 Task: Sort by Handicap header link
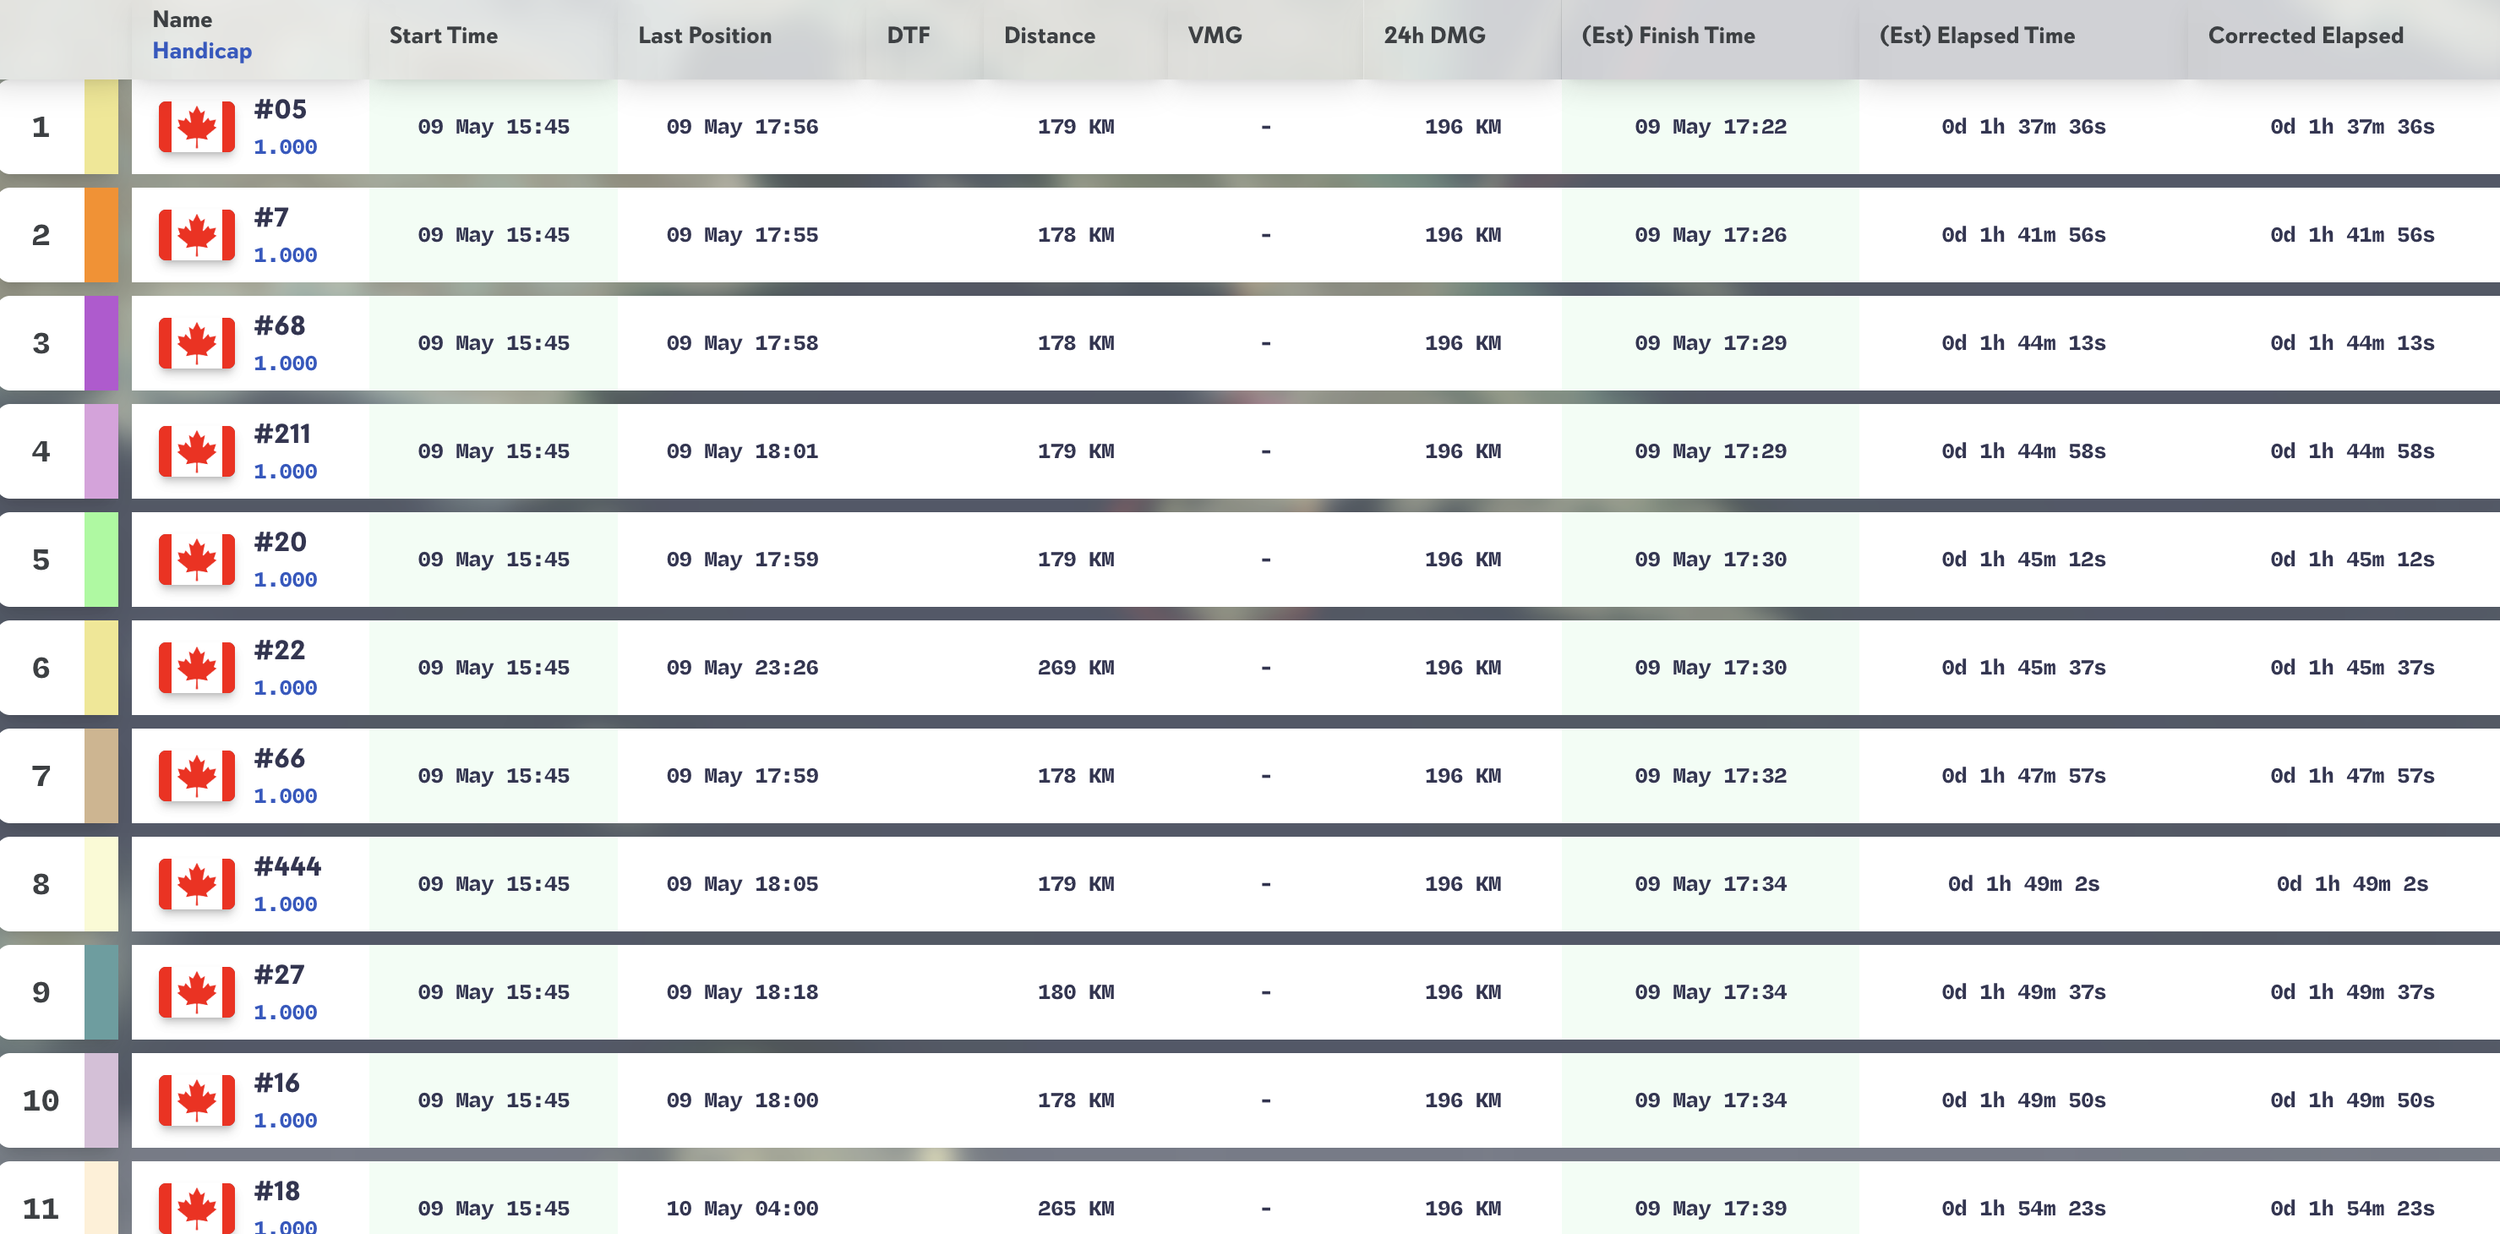pyautogui.click(x=202, y=51)
